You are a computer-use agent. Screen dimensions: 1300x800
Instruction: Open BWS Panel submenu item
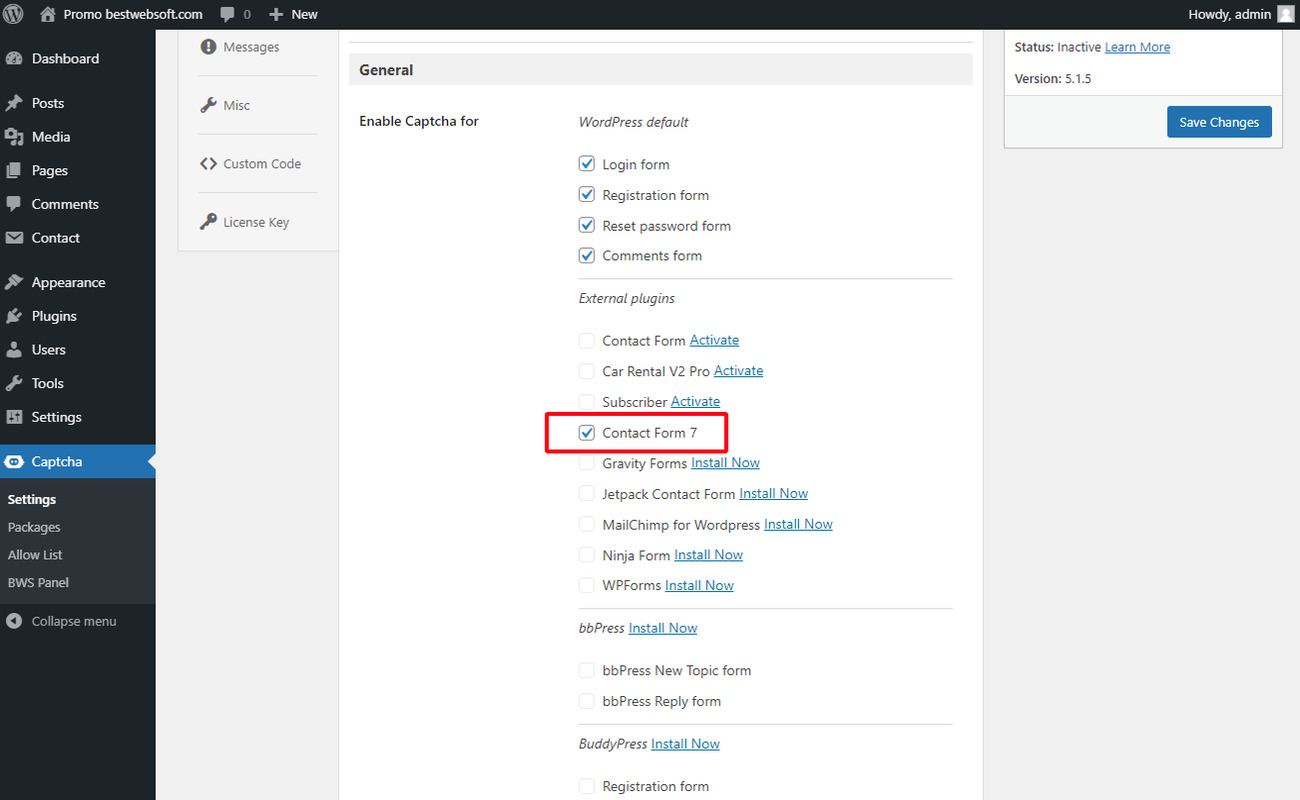[x=38, y=582]
